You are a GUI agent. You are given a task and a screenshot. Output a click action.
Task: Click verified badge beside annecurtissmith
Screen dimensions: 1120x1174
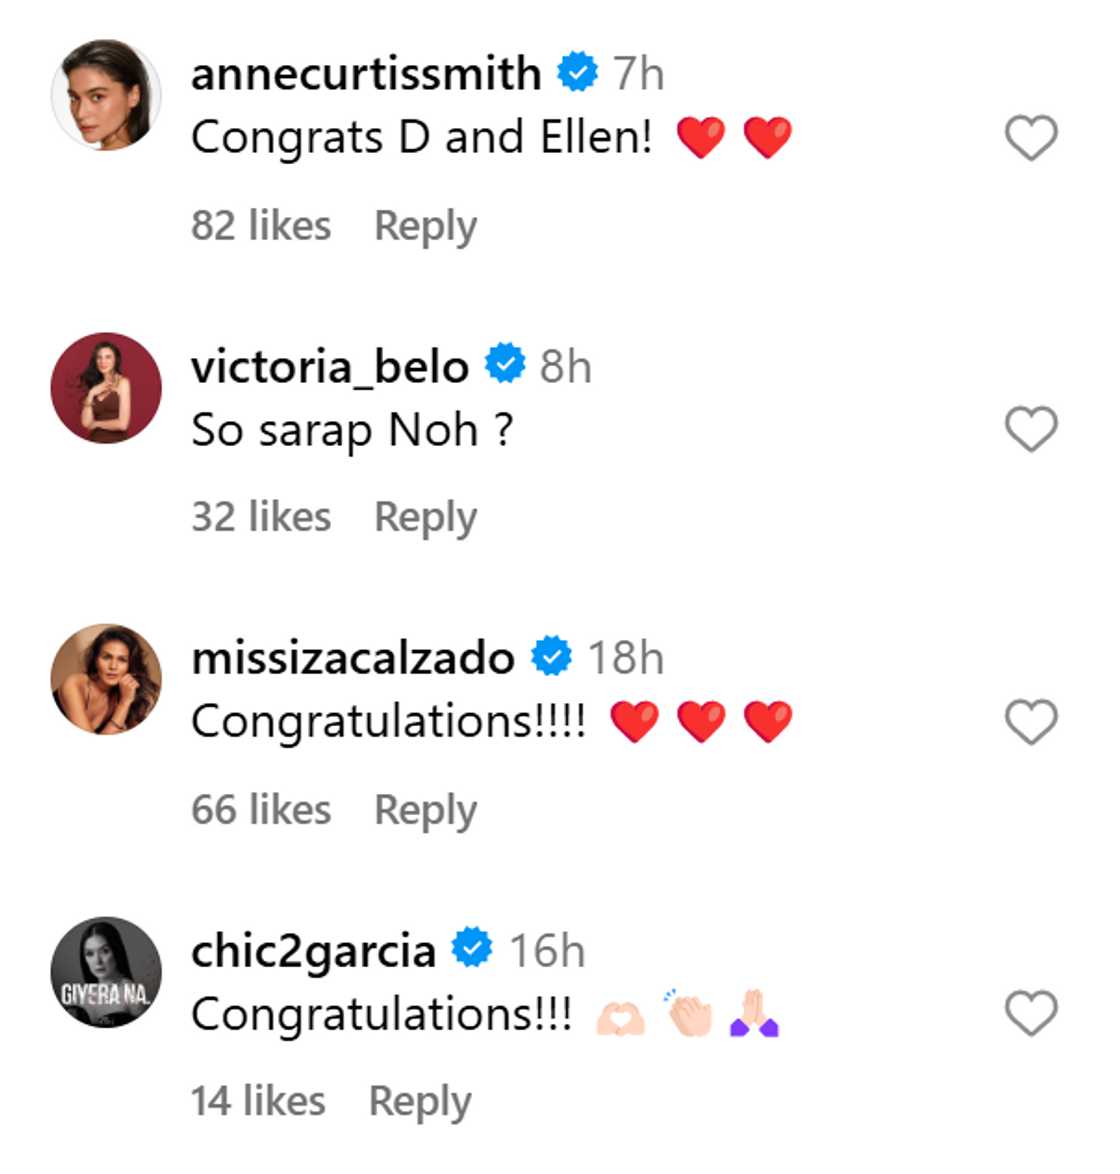[577, 73]
